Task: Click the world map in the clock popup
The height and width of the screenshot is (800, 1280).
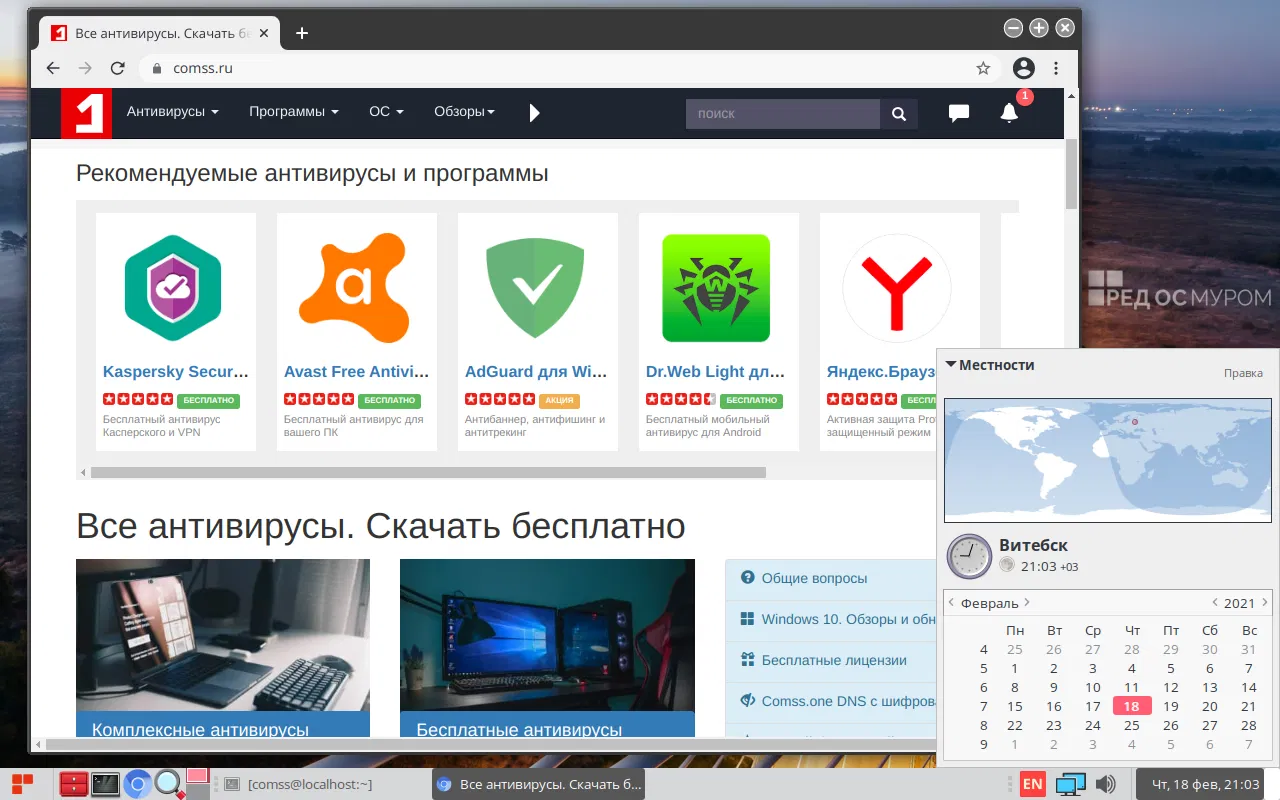Action: (1107, 460)
